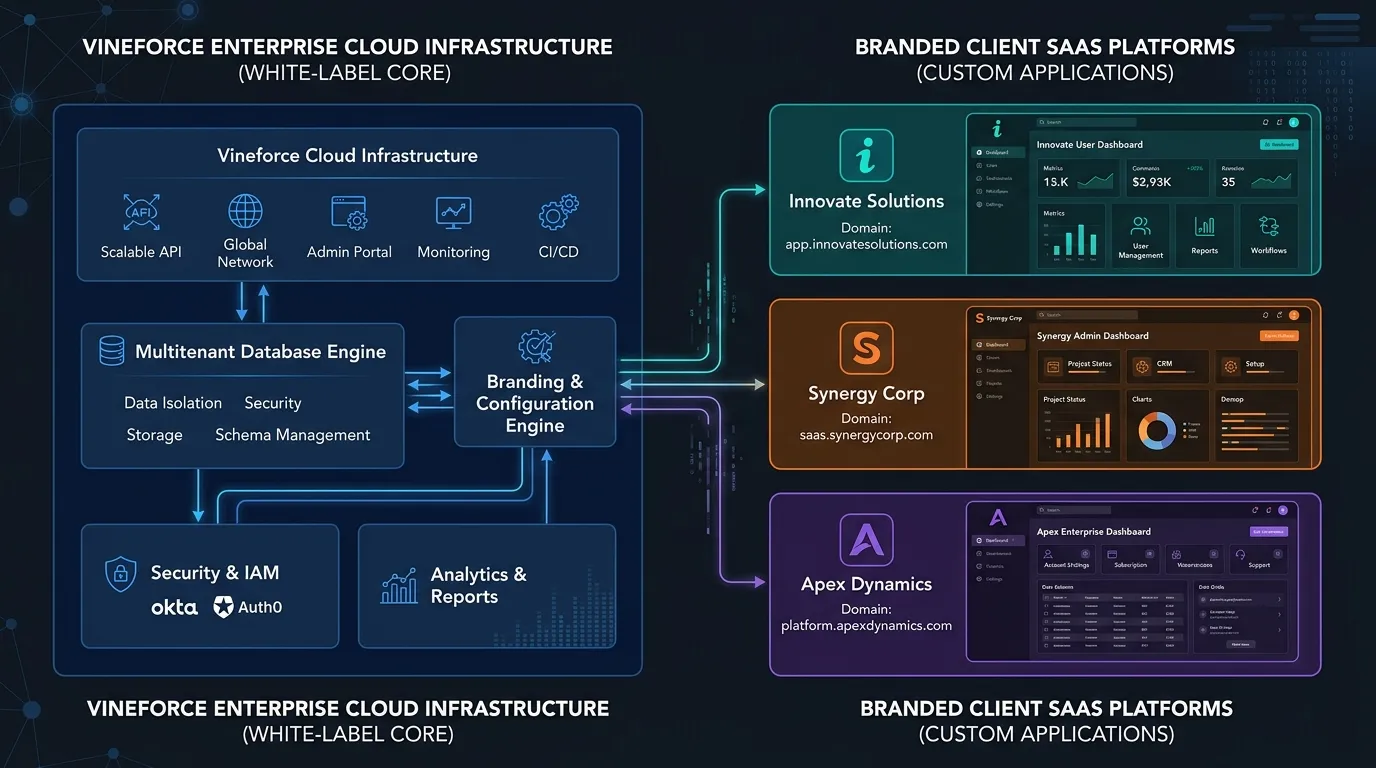The image size is (1376, 768).
Task: Click "platform.apexdynamics.com" domain text
Action: (x=866, y=626)
